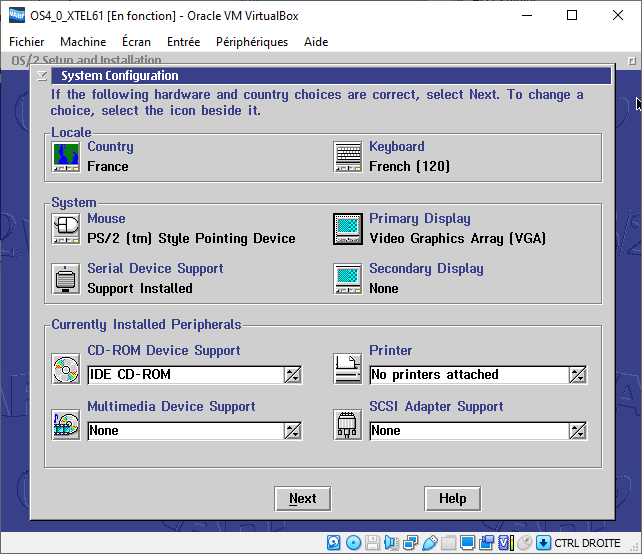Expand the Printer selection arrows
642x554 pixels.
(577, 375)
